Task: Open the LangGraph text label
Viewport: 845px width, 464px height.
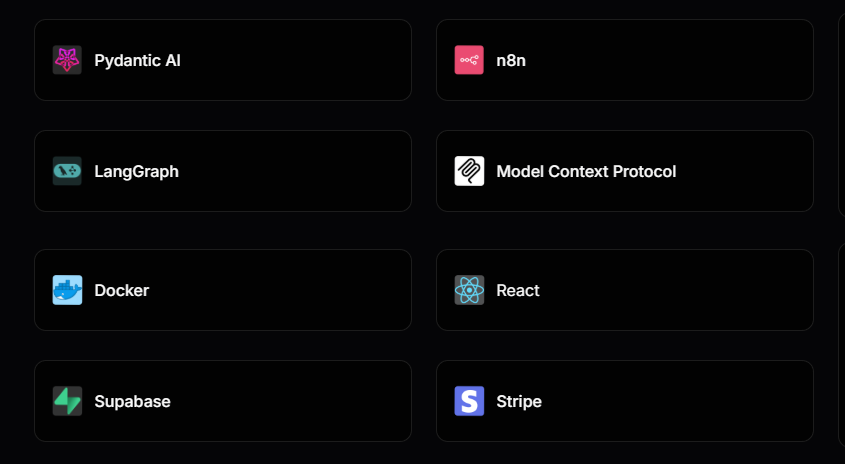Action: (136, 171)
